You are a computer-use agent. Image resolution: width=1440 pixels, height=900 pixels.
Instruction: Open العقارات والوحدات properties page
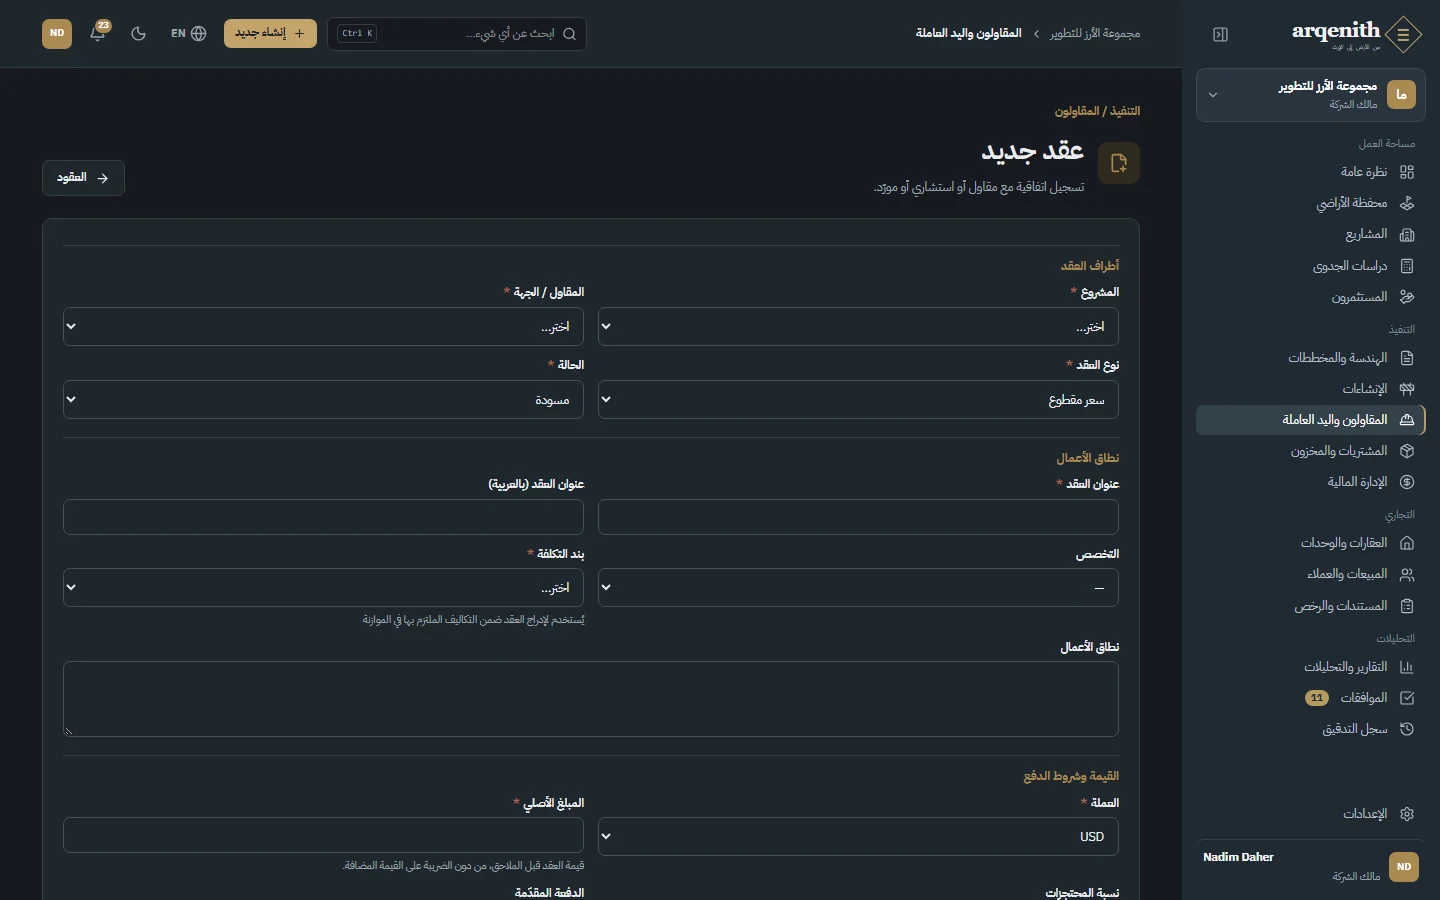point(1310,543)
